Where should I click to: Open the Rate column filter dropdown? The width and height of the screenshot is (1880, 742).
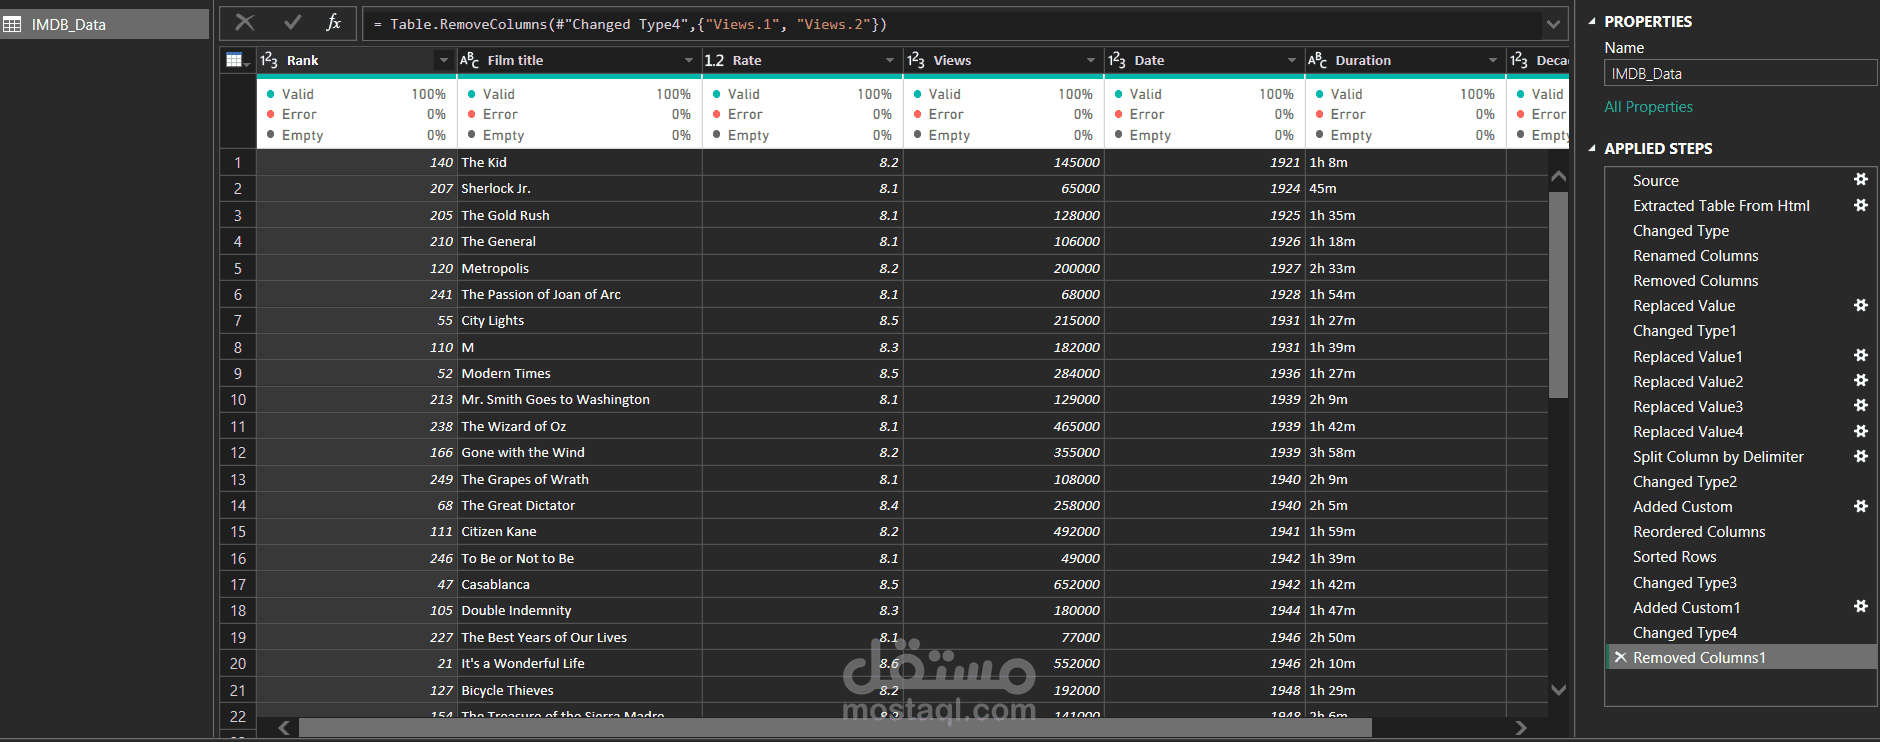click(890, 60)
